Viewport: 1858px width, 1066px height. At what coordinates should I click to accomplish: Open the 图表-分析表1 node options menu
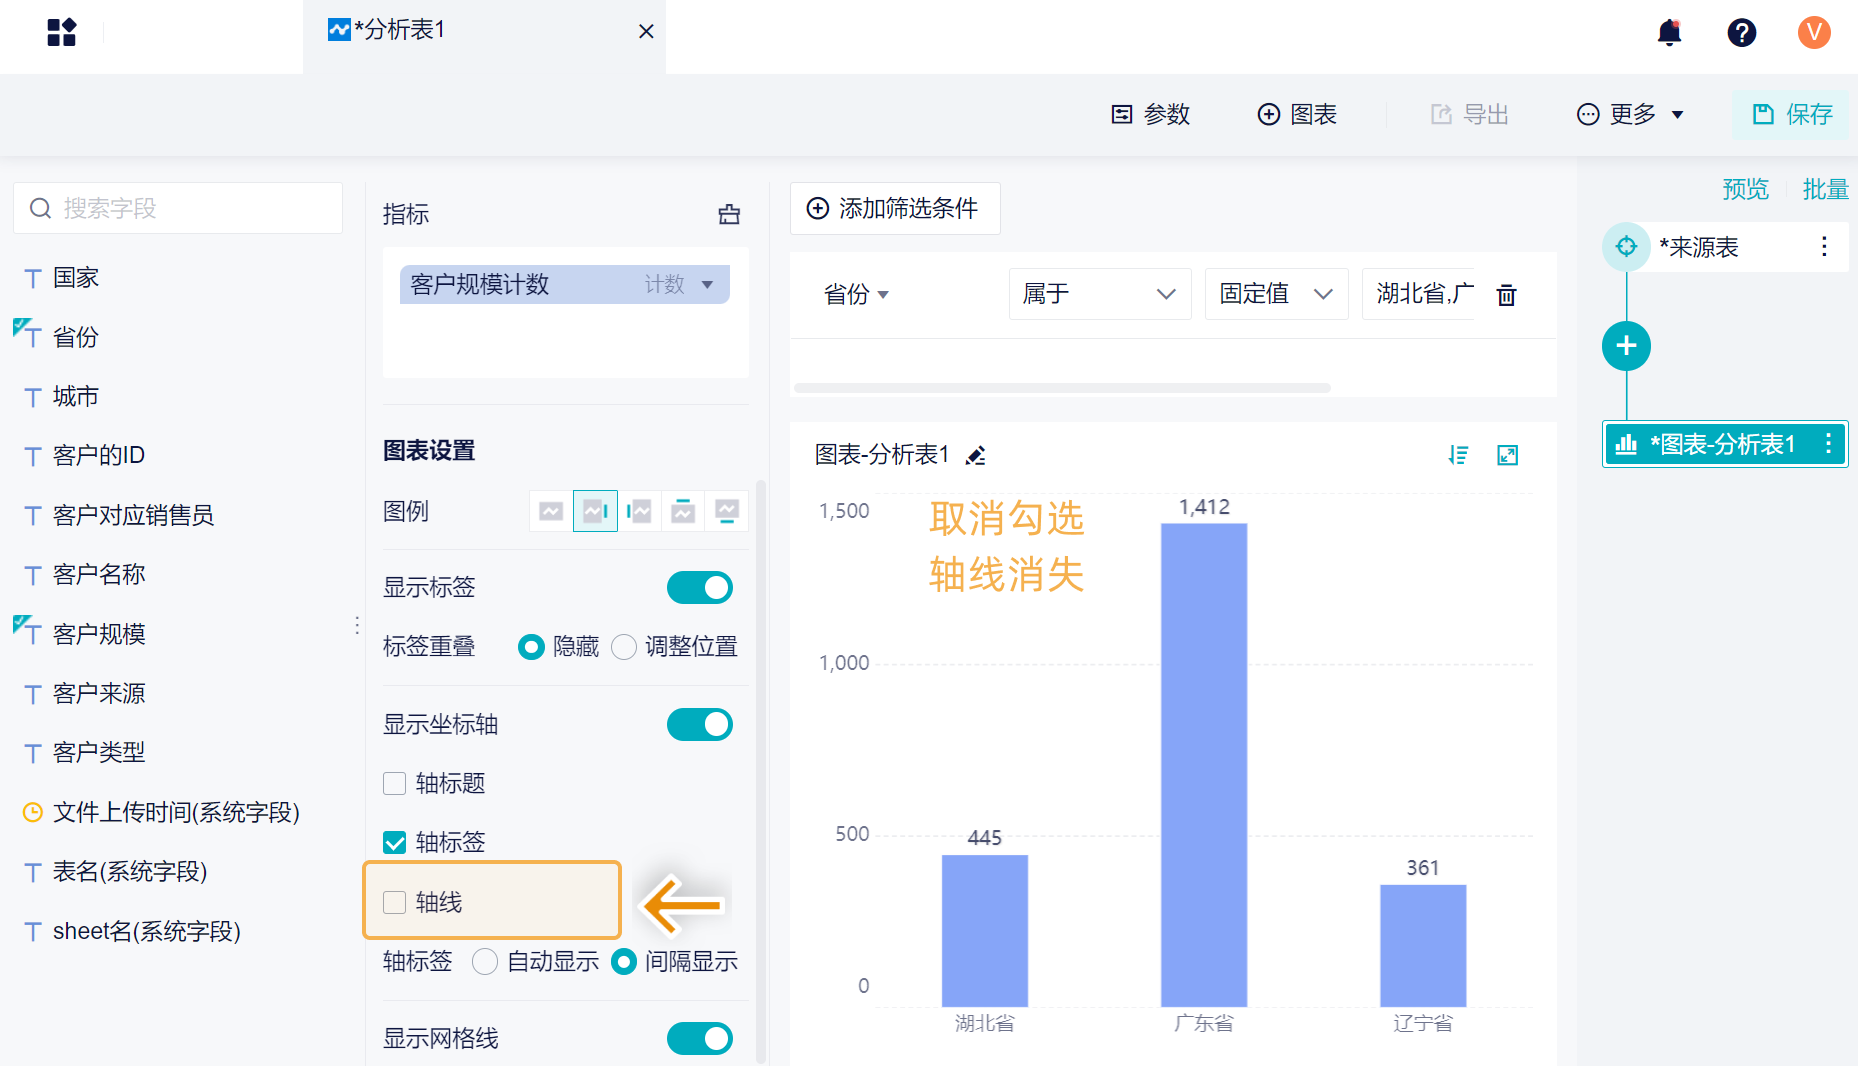(x=1828, y=444)
